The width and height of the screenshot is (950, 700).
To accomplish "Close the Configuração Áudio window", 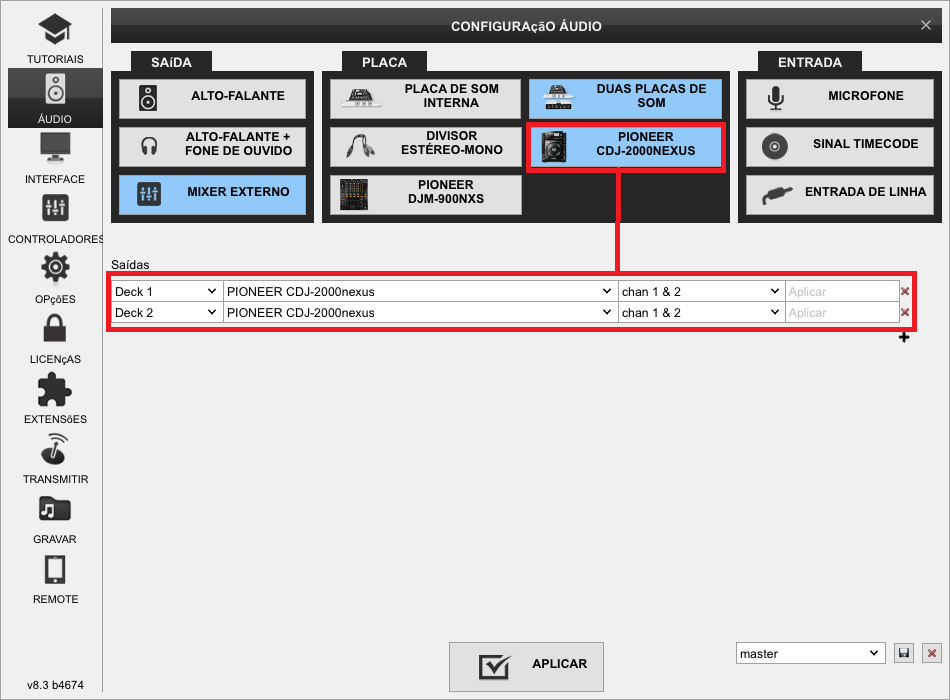I will point(926,25).
